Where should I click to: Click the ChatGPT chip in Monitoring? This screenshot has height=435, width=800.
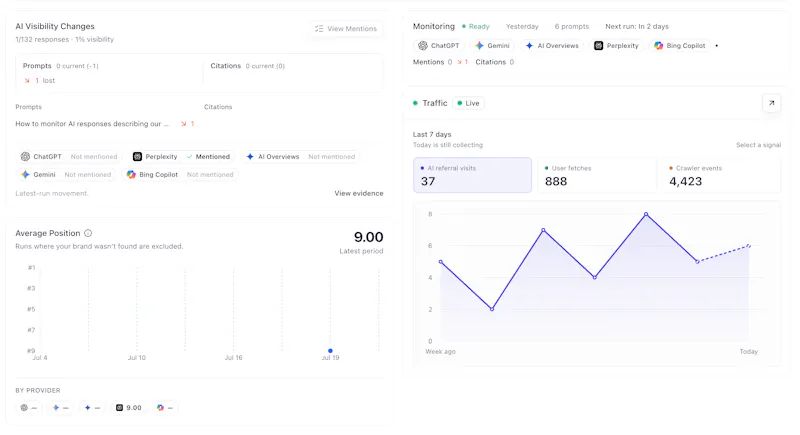[x=439, y=45]
